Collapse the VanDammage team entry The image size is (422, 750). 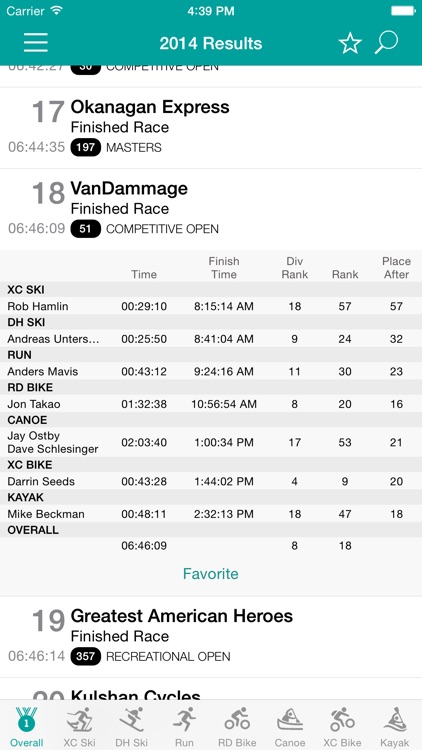[x=211, y=209]
